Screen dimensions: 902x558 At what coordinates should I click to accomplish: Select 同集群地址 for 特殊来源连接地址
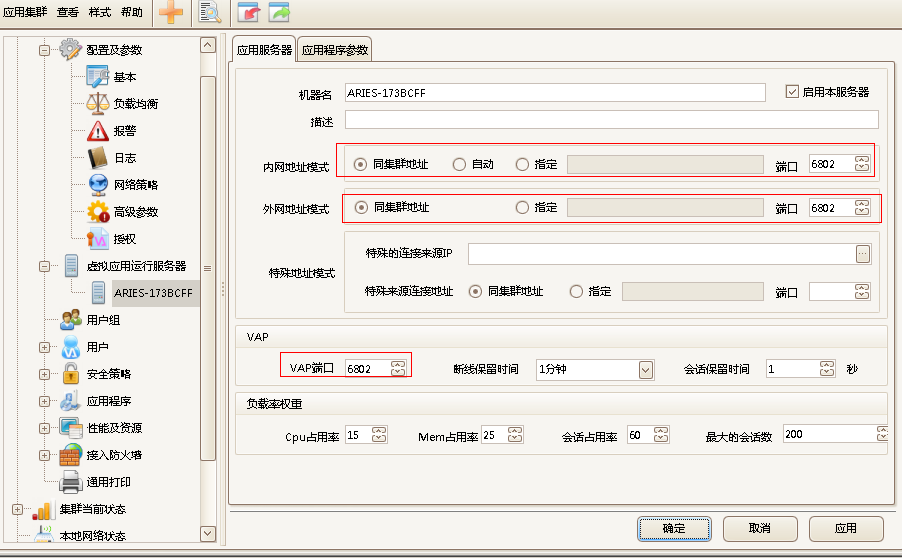click(x=475, y=292)
